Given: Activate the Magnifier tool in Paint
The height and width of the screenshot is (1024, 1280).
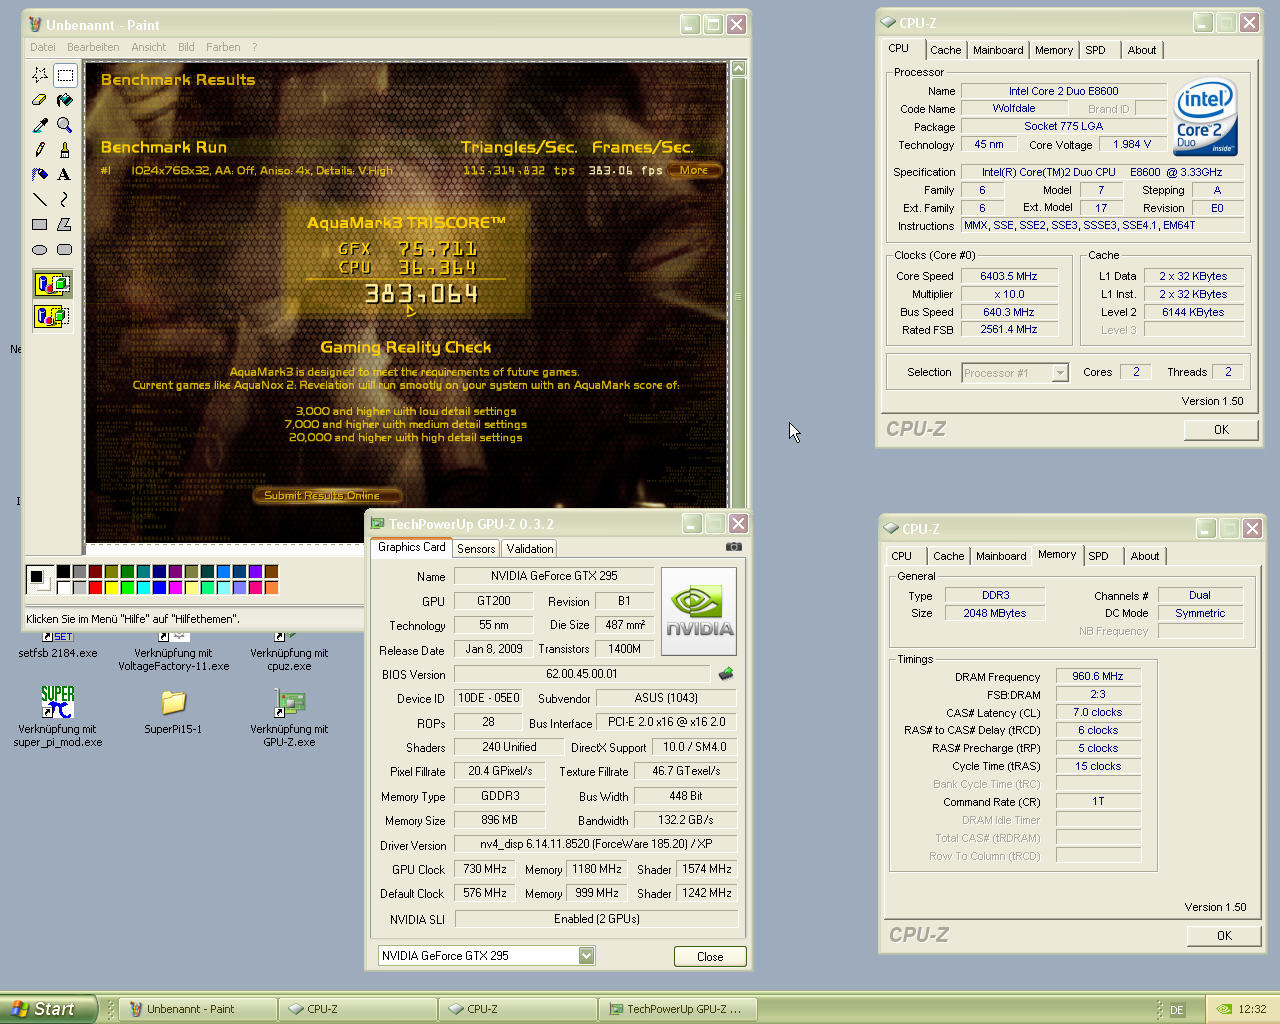Looking at the screenshot, I should pyautogui.click(x=65, y=125).
